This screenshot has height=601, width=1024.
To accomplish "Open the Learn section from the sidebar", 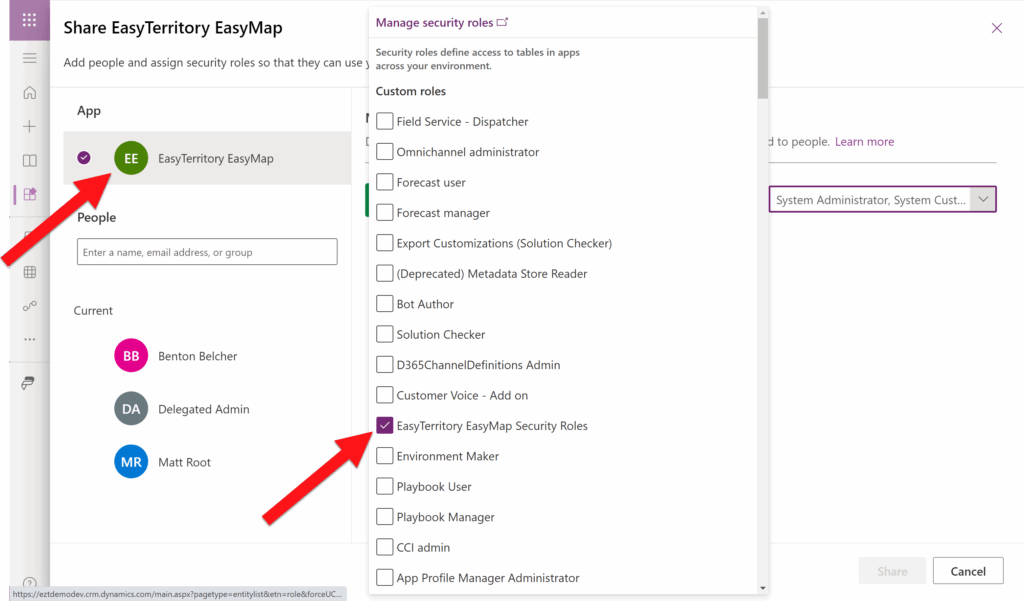I will [29, 159].
